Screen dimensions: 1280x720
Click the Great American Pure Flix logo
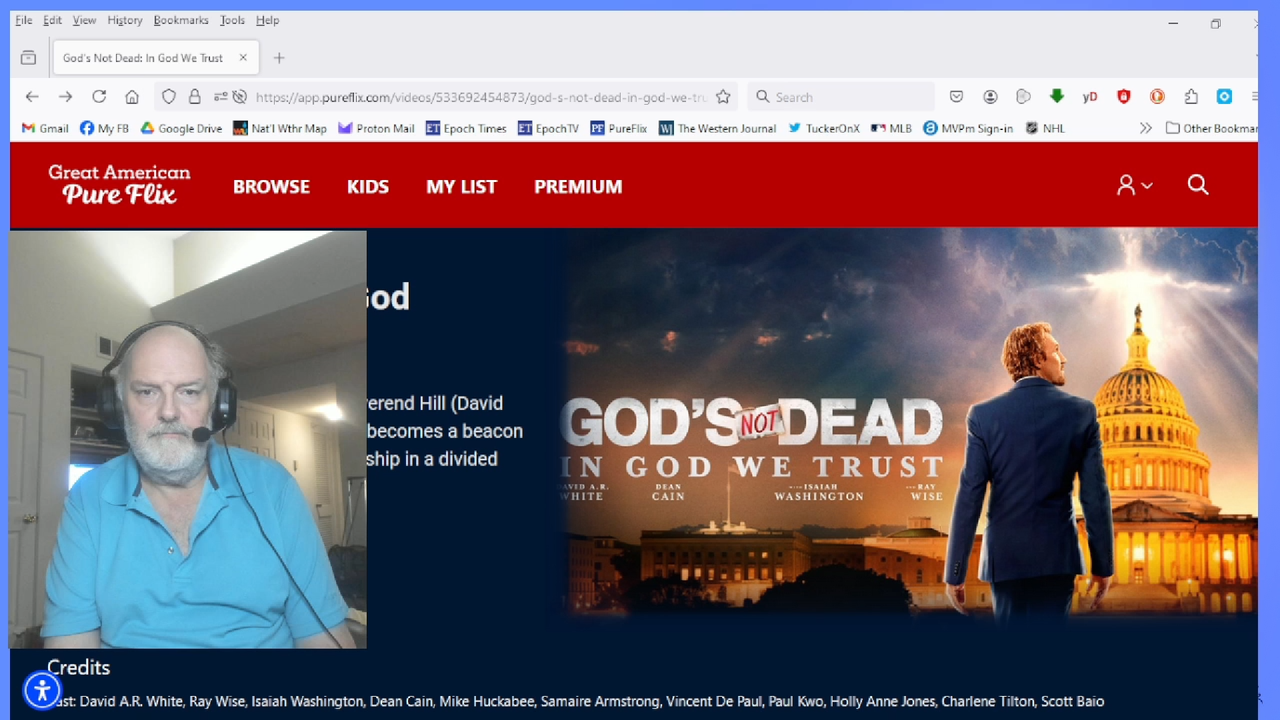coord(119,185)
